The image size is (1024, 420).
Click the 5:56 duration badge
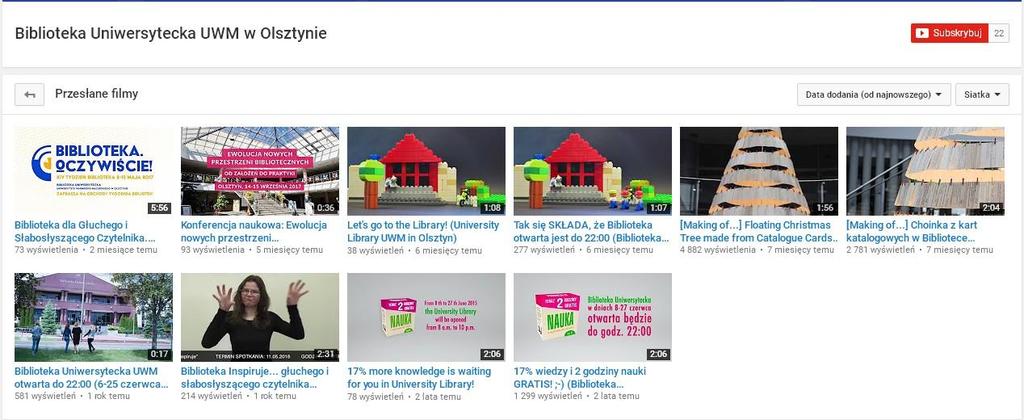point(159,208)
